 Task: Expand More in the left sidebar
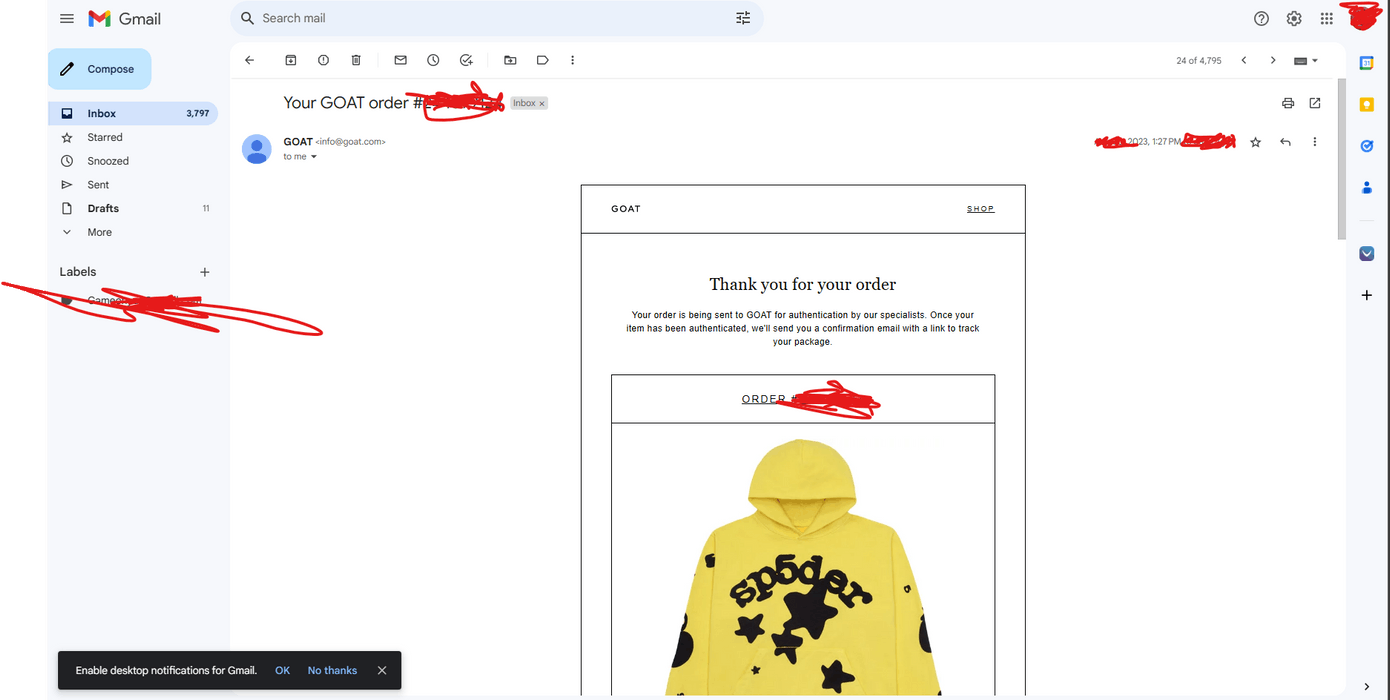99,232
